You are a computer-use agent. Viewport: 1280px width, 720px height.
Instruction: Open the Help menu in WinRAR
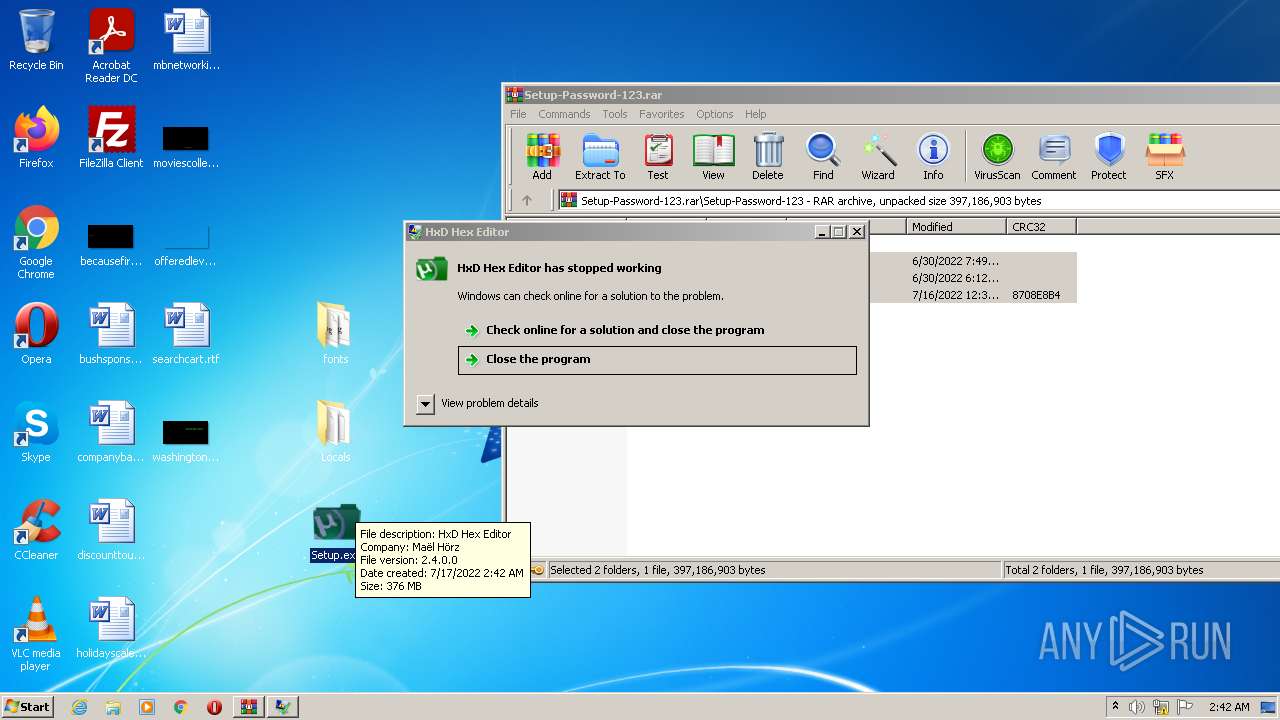point(756,114)
